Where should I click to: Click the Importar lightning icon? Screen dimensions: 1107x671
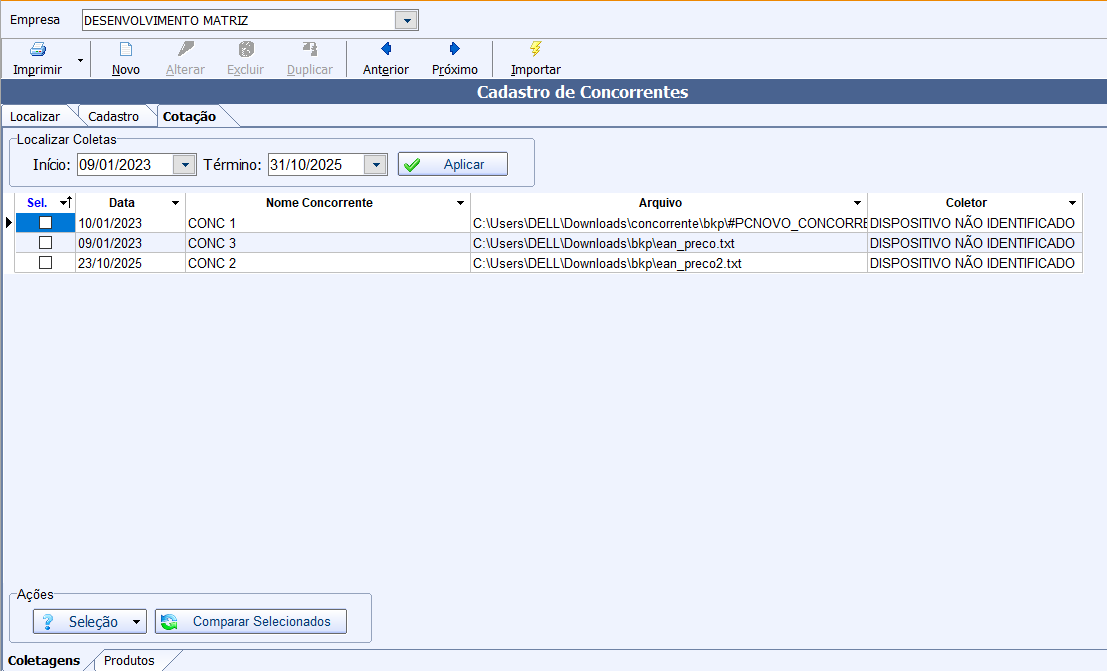coord(536,49)
